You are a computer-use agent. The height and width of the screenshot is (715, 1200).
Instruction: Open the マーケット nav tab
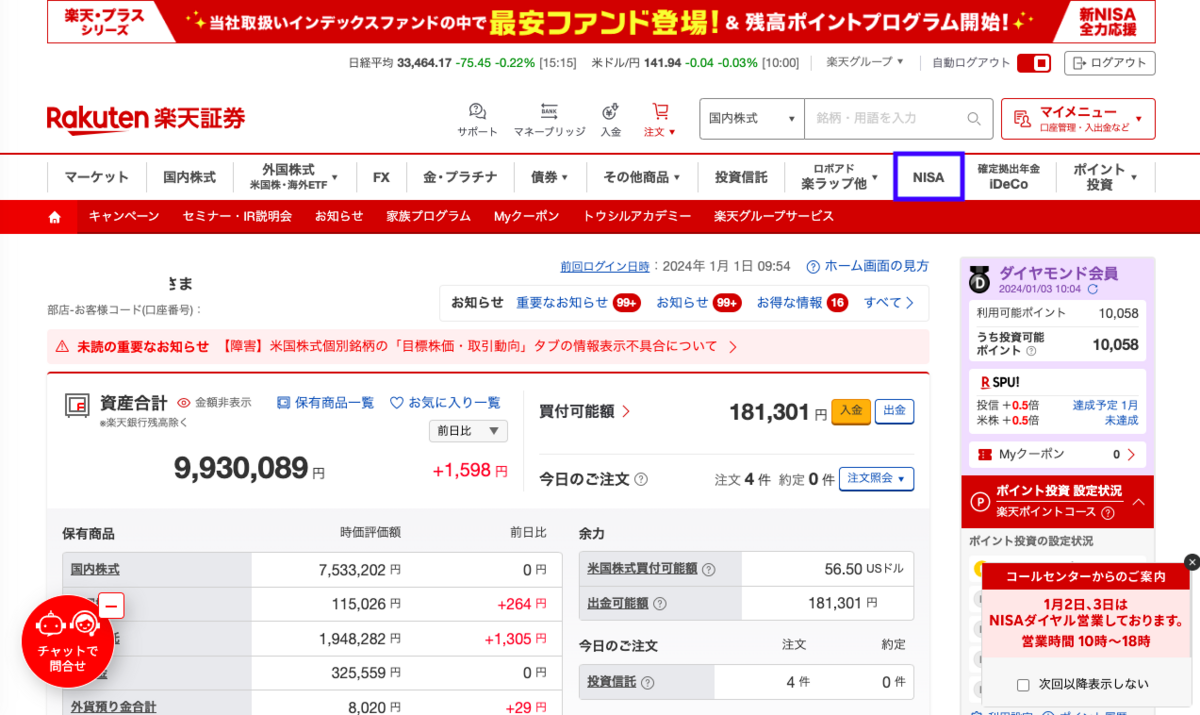[97, 177]
